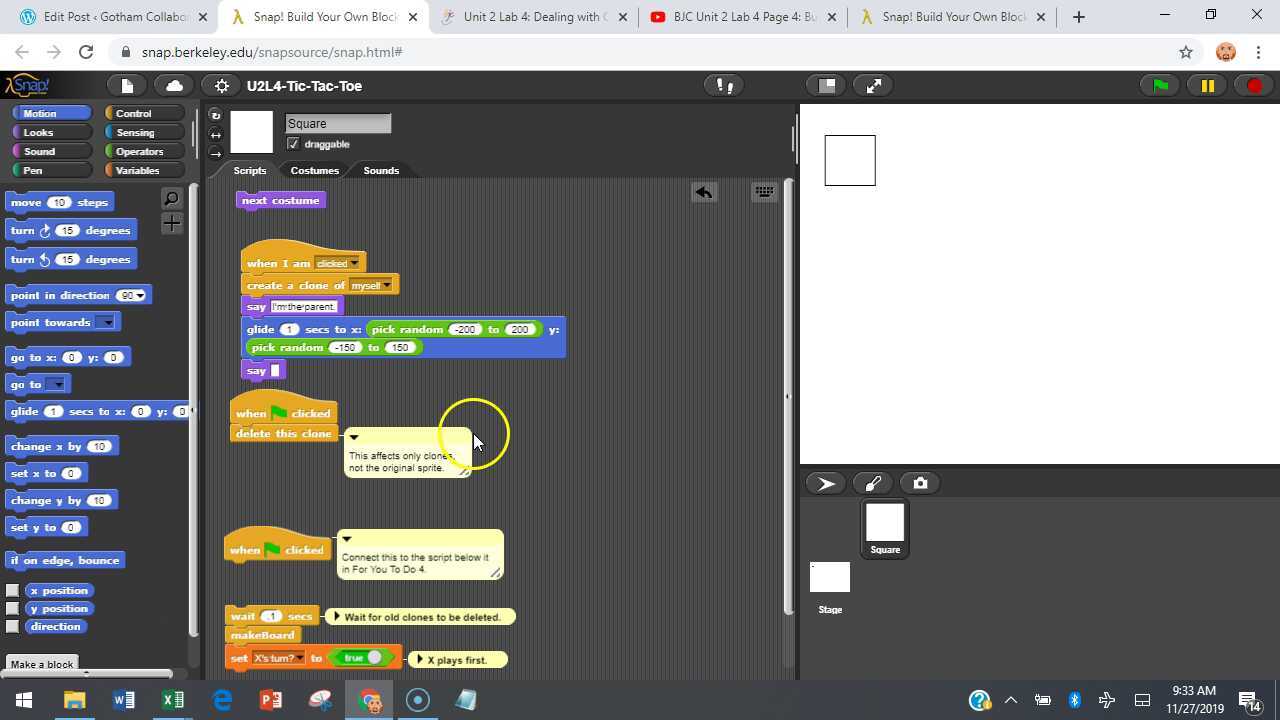Image resolution: width=1280 pixels, height=720 pixels.
Task: Open PowerPoint from the taskbar
Action: click(271, 699)
